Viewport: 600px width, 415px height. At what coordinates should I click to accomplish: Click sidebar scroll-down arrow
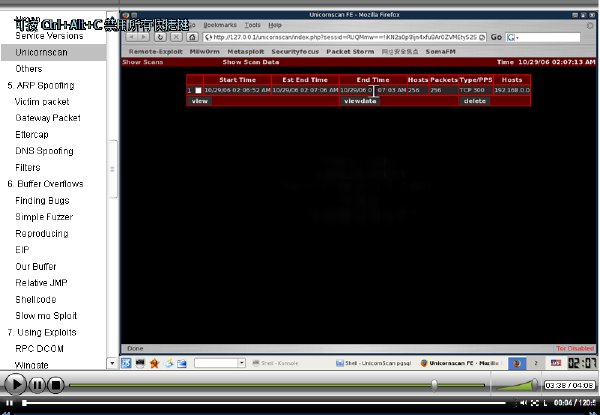pos(112,363)
